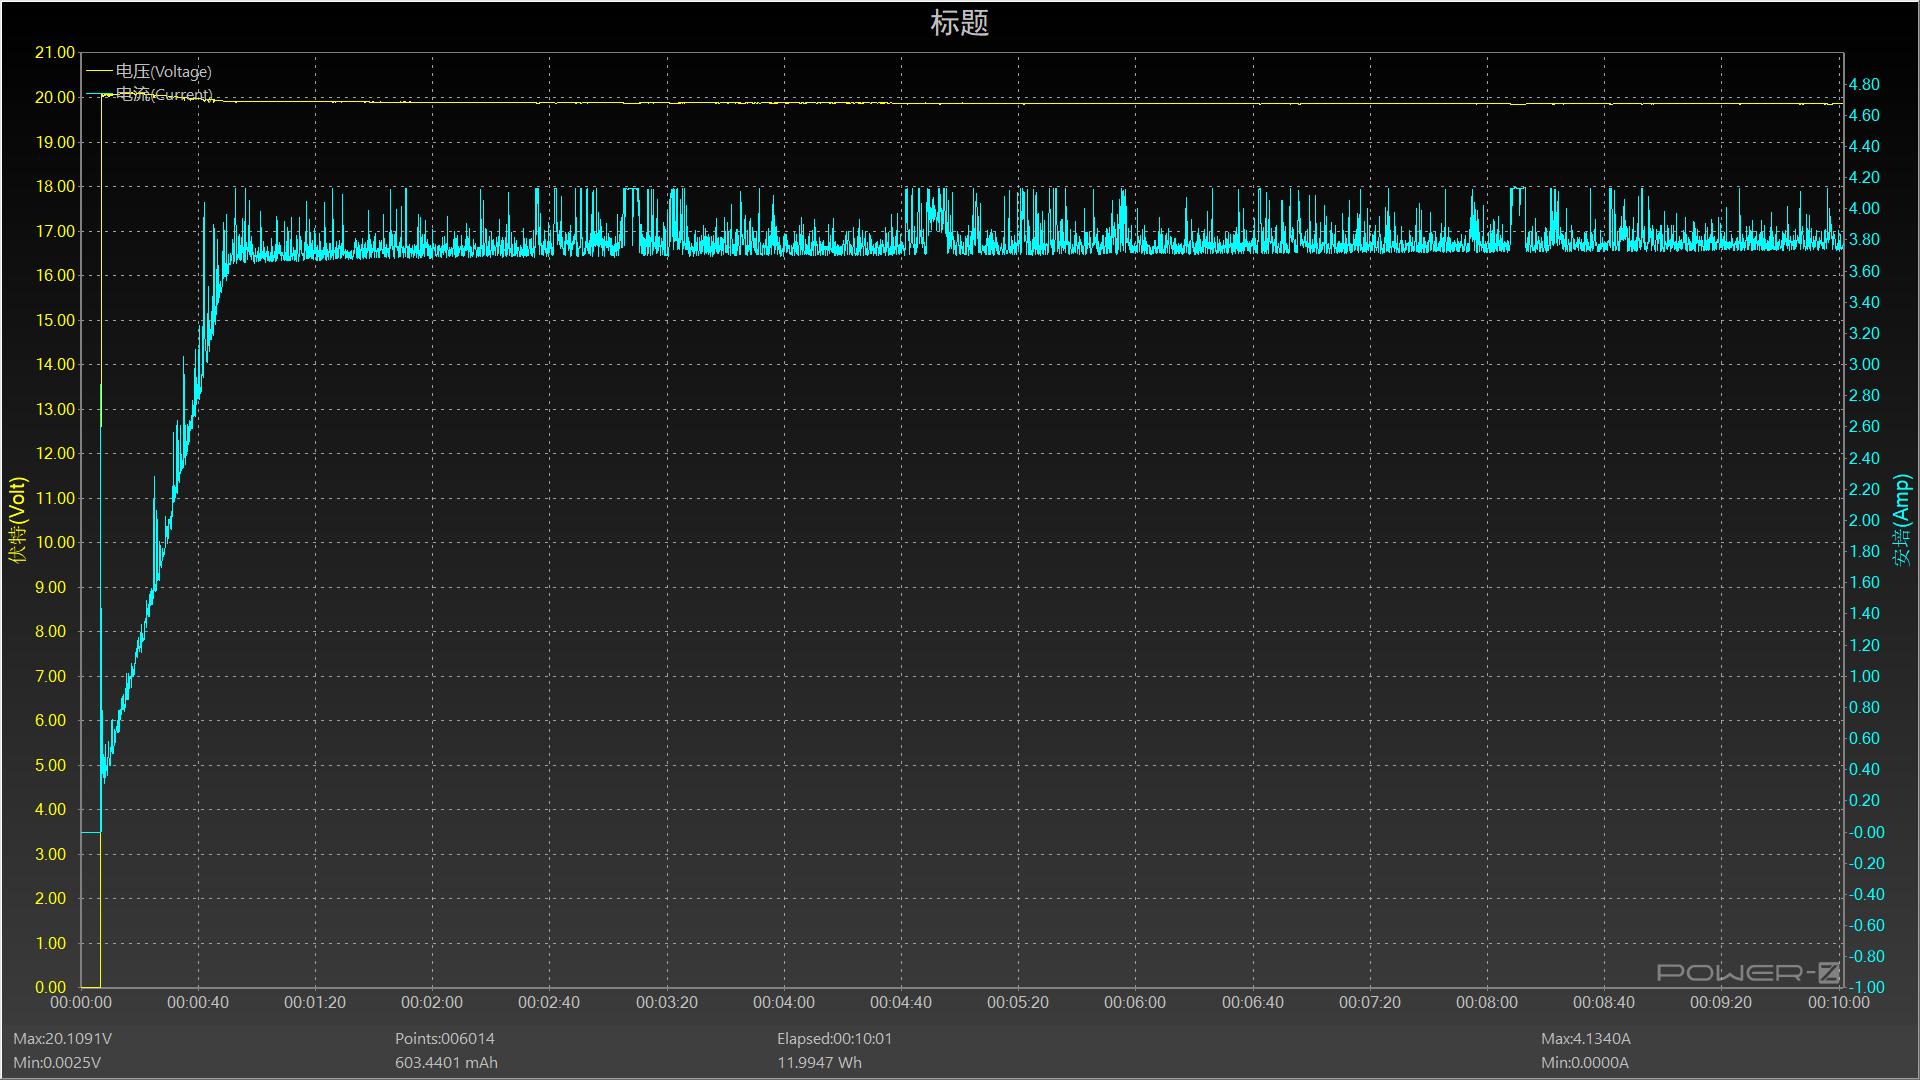The width and height of the screenshot is (1920, 1080).
Task: Select the 电压(Voltage) legend entry
Action: 163,71
